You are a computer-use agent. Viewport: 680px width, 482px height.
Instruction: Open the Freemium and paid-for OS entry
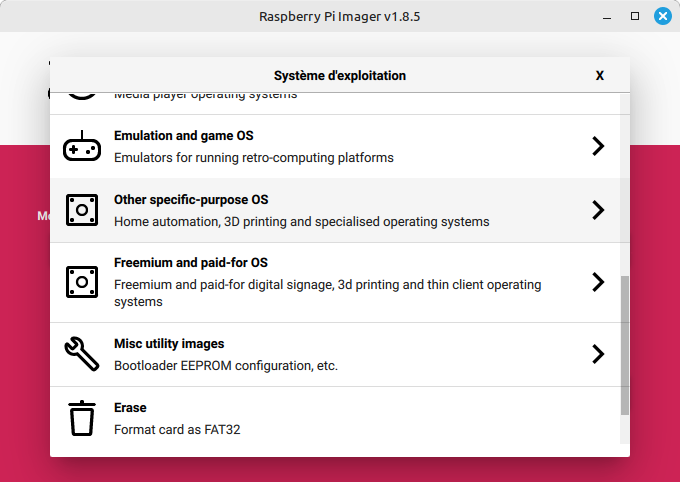click(x=335, y=282)
